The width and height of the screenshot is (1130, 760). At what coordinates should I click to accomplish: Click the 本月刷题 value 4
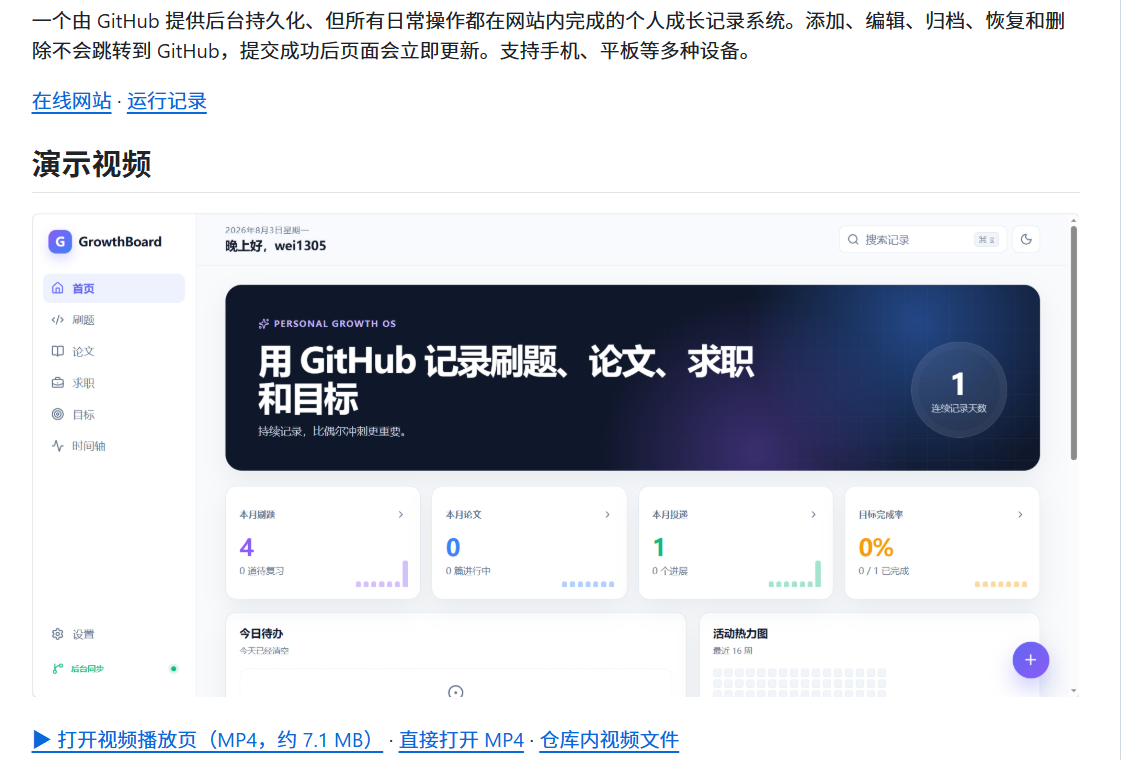point(246,547)
